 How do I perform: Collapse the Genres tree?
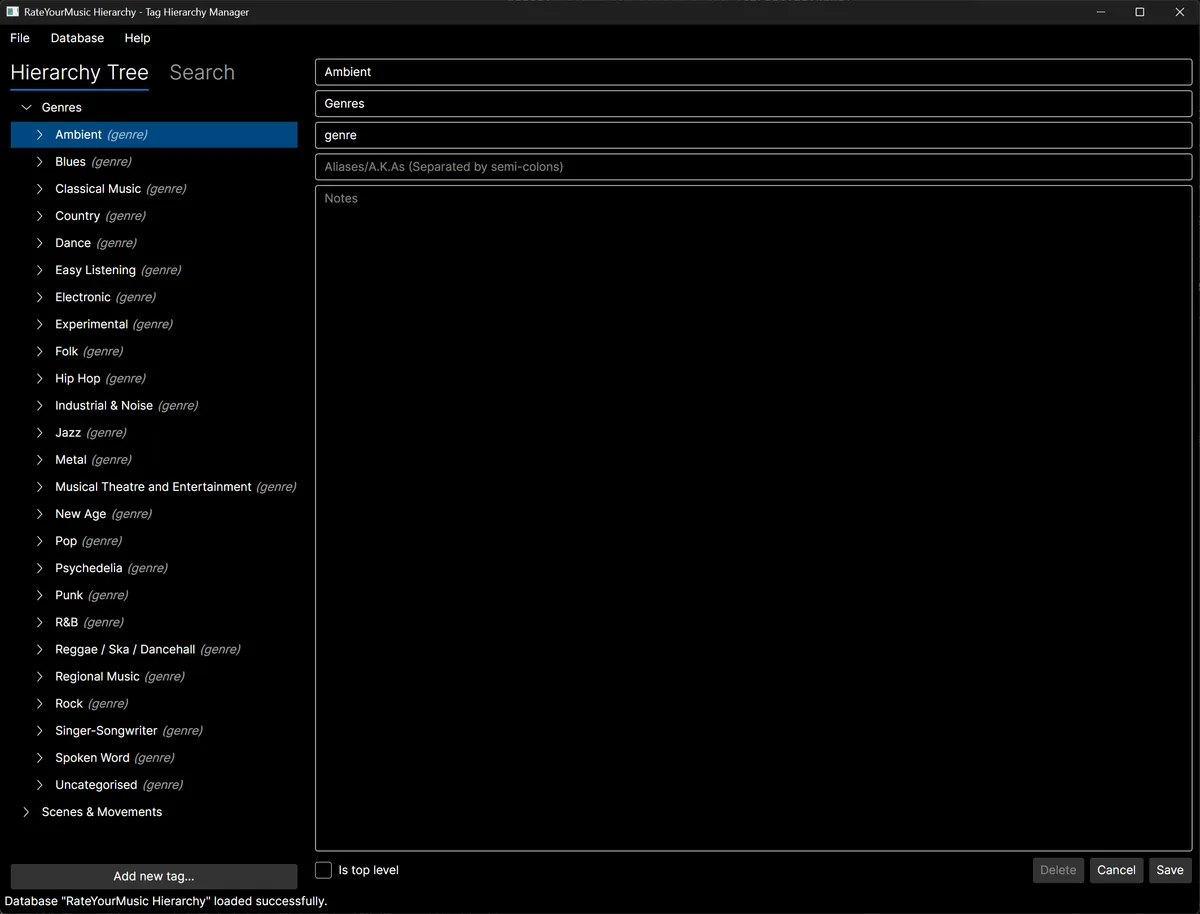point(25,107)
